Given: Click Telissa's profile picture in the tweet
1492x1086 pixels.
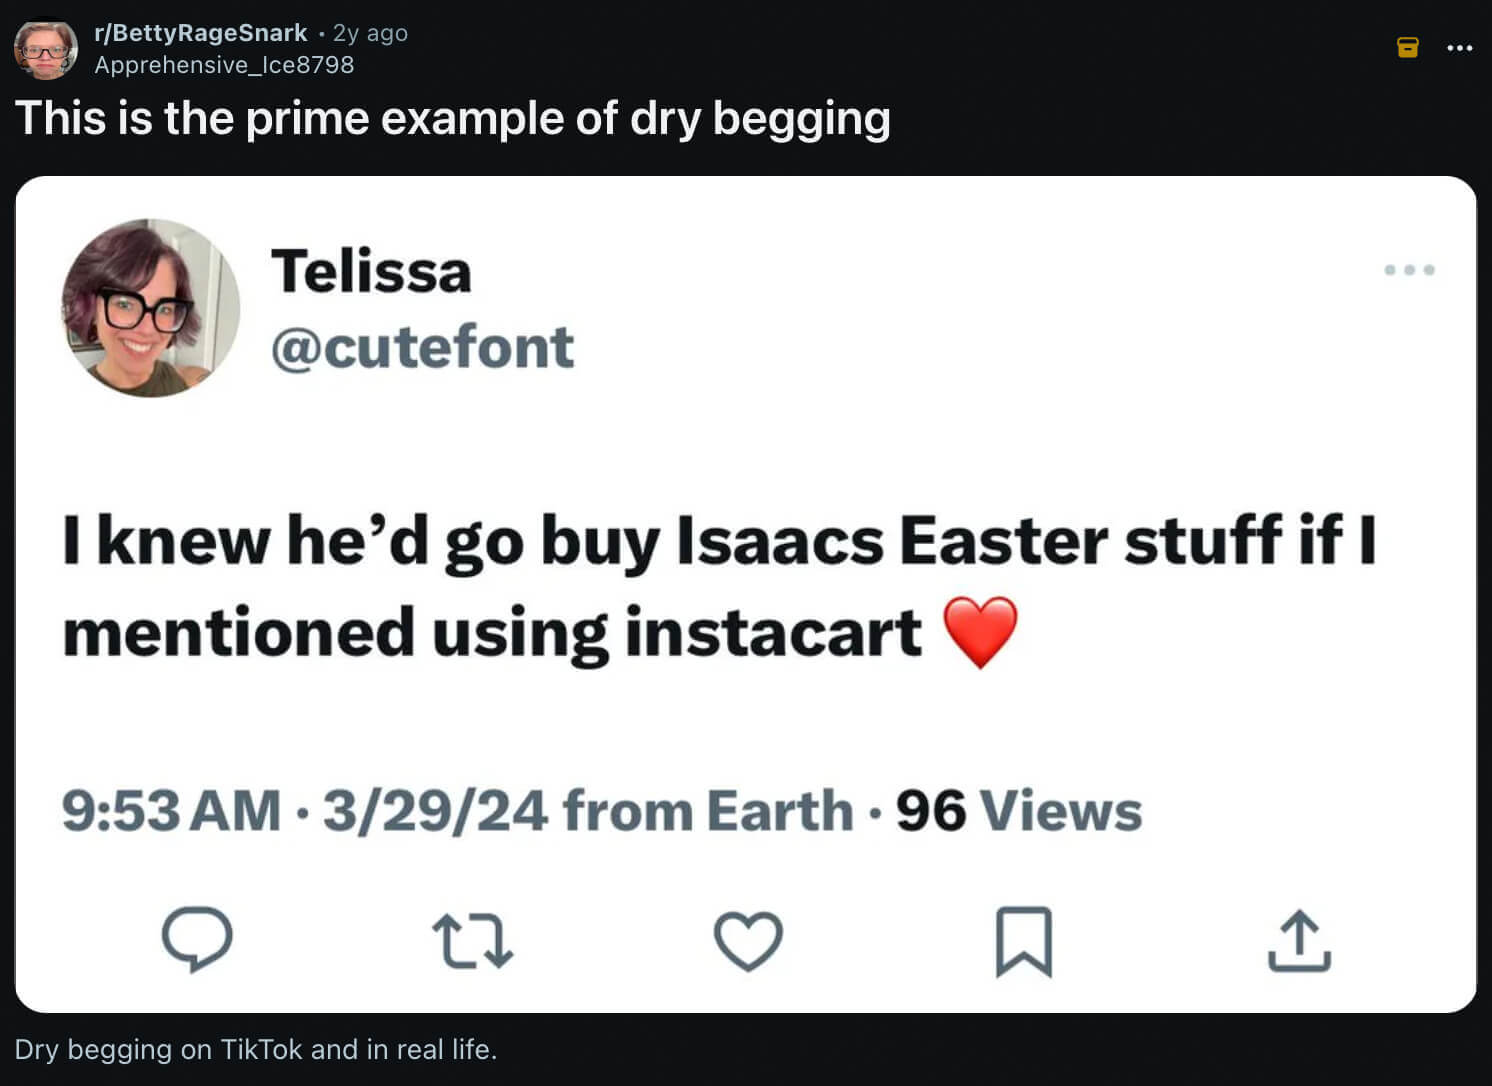Looking at the screenshot, I should tap(151, 308).
